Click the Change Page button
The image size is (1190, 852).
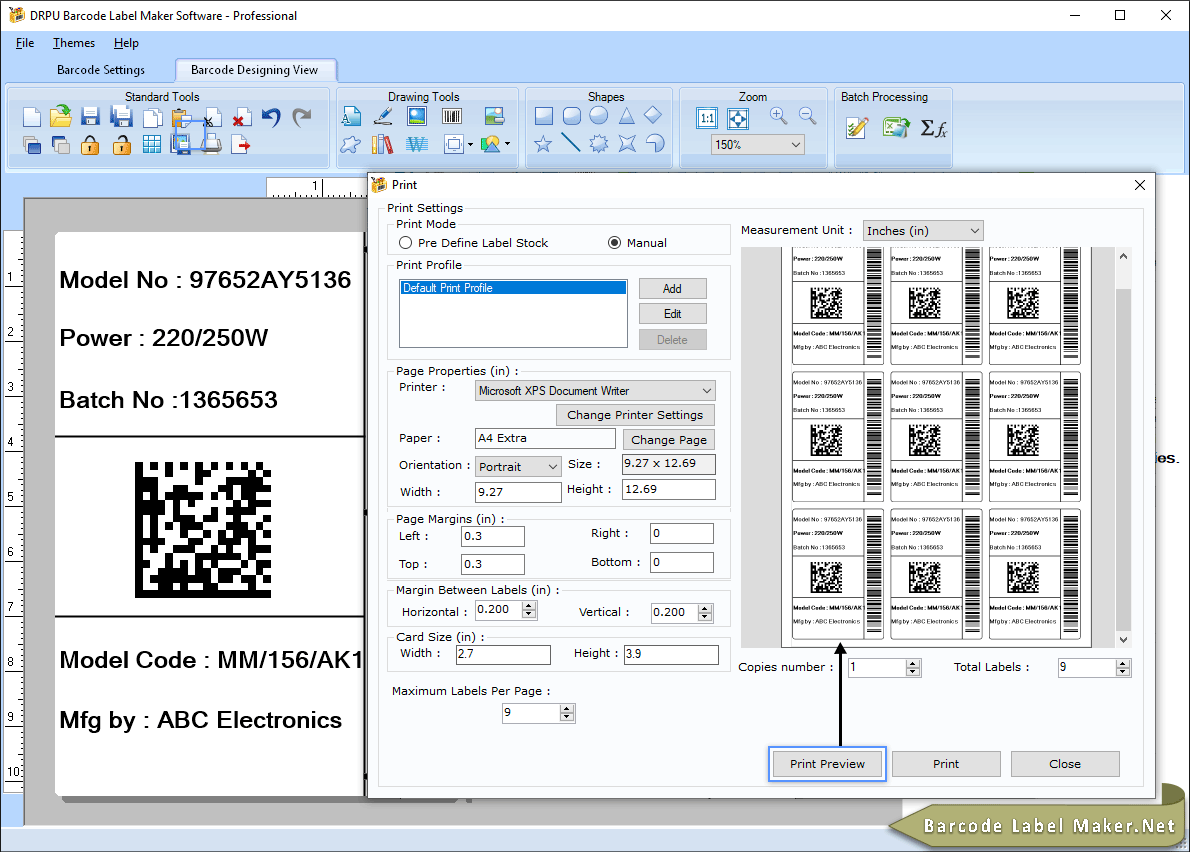click(669, 440)
